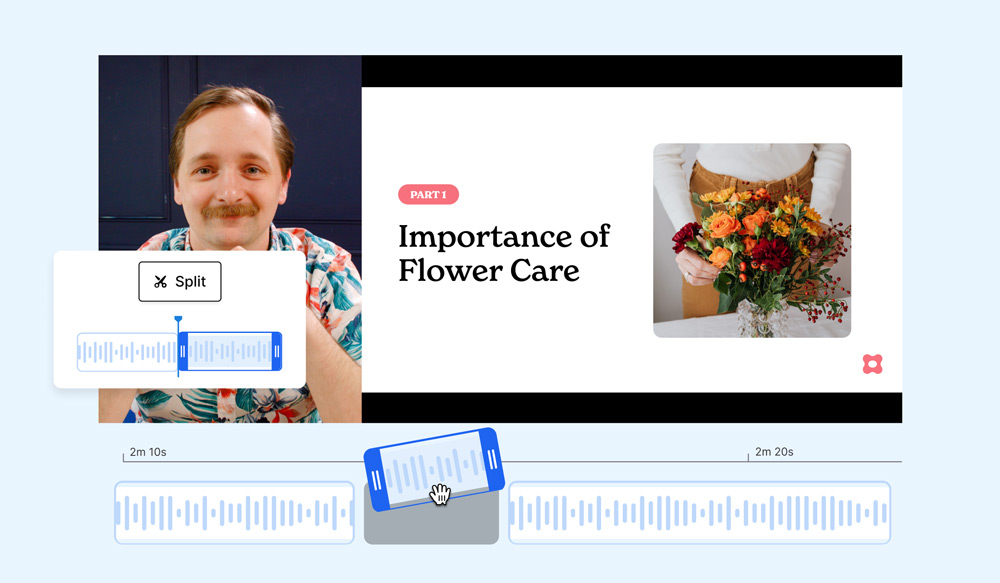Click the 'Importance of Flower Care' slide title

pos(504,253)
